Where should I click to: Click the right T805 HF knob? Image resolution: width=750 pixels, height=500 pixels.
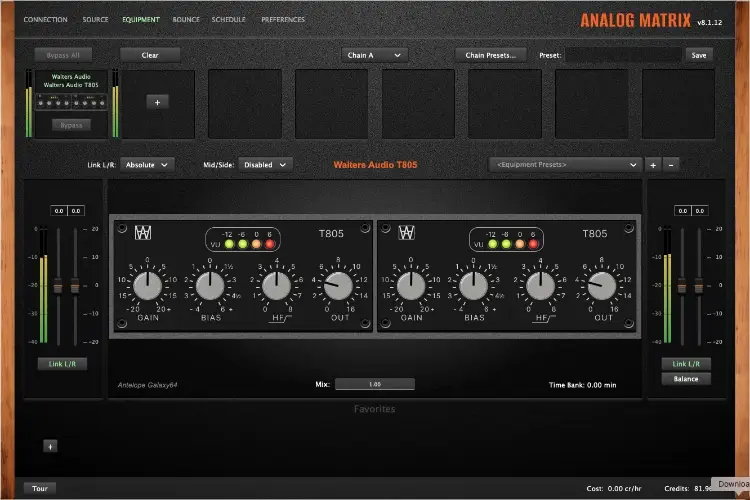[538, 286]
